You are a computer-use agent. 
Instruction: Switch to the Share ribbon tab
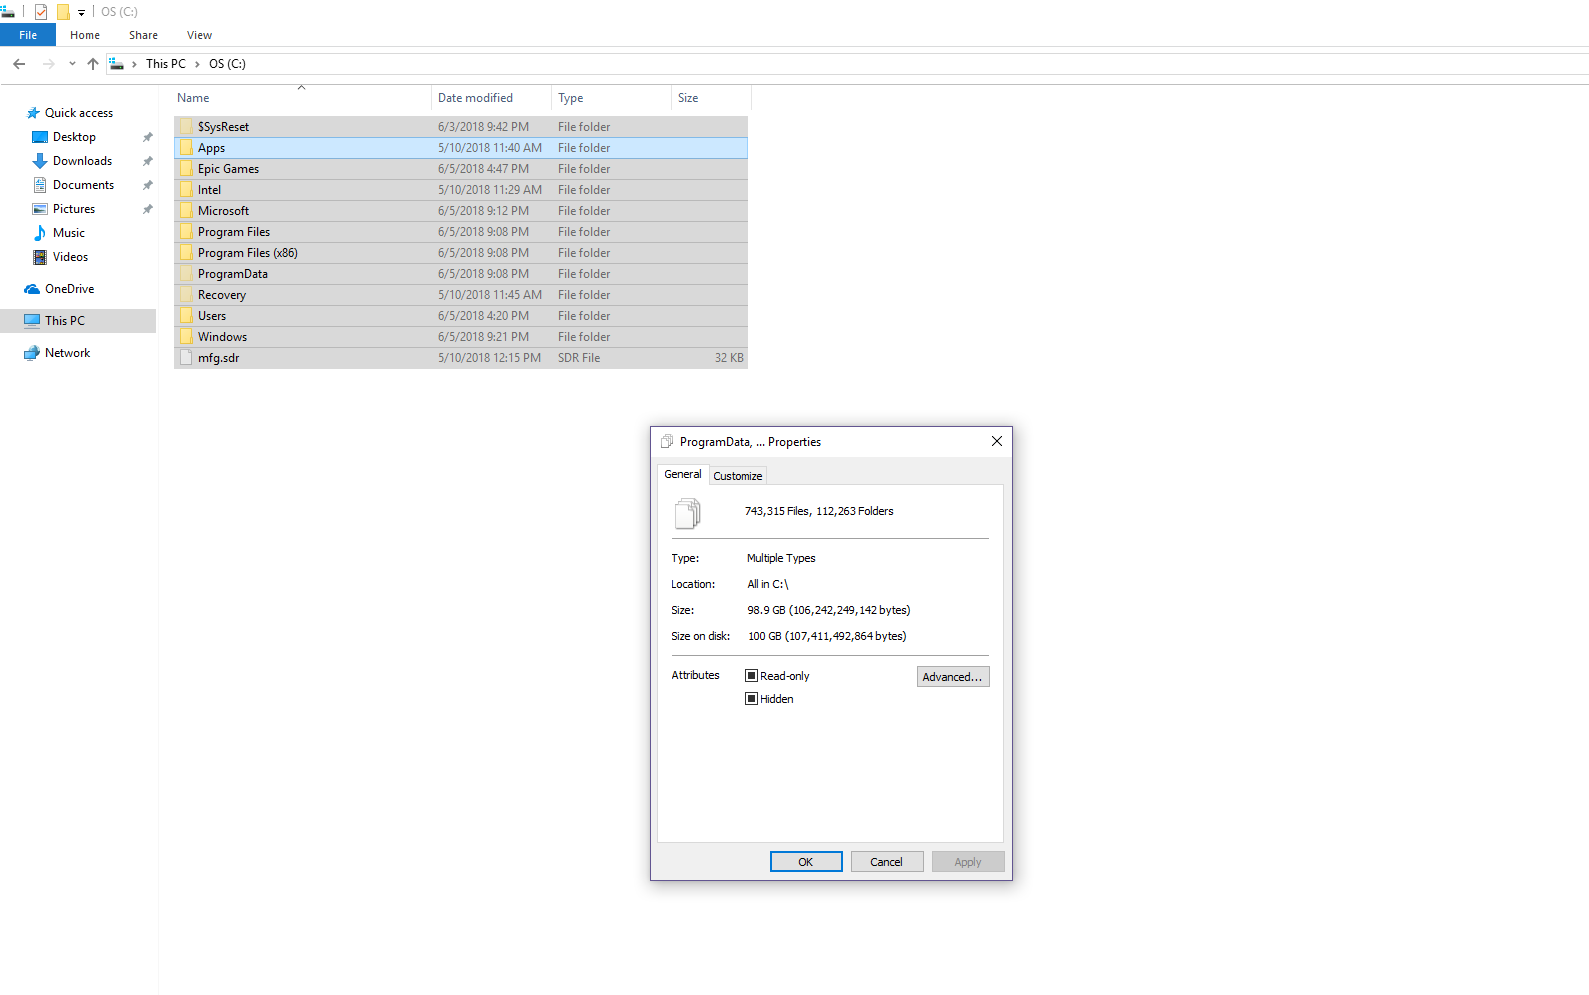(143, 35)
